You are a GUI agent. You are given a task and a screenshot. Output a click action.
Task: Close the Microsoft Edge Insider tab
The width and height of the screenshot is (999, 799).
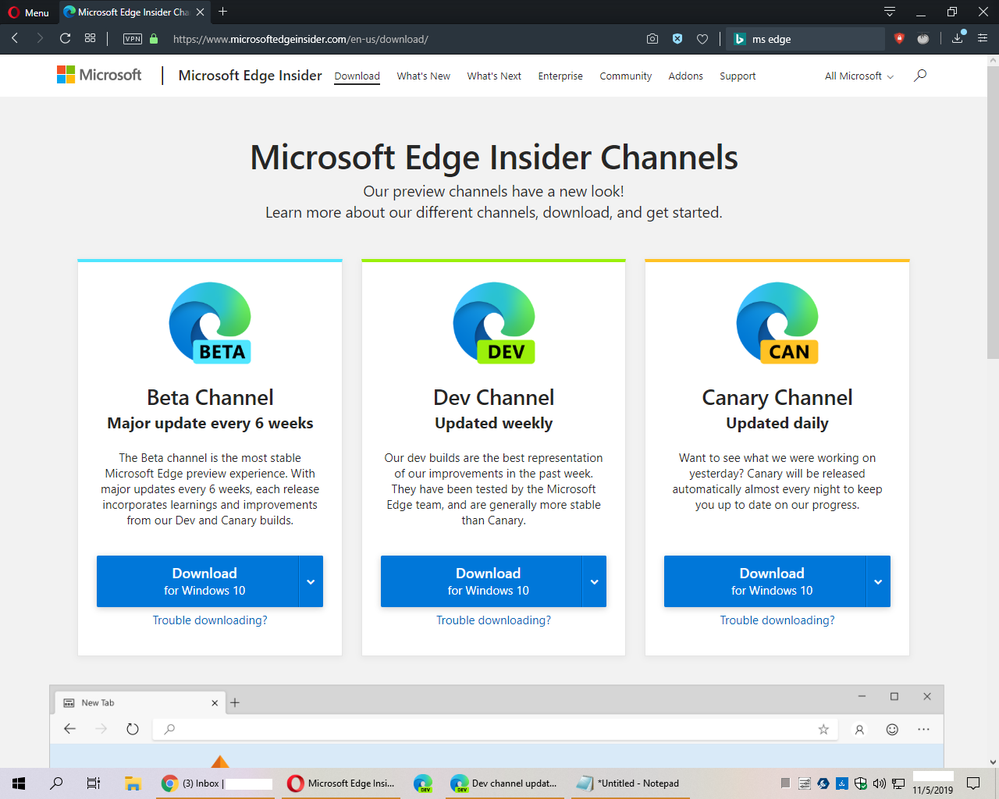pos(200,12)
